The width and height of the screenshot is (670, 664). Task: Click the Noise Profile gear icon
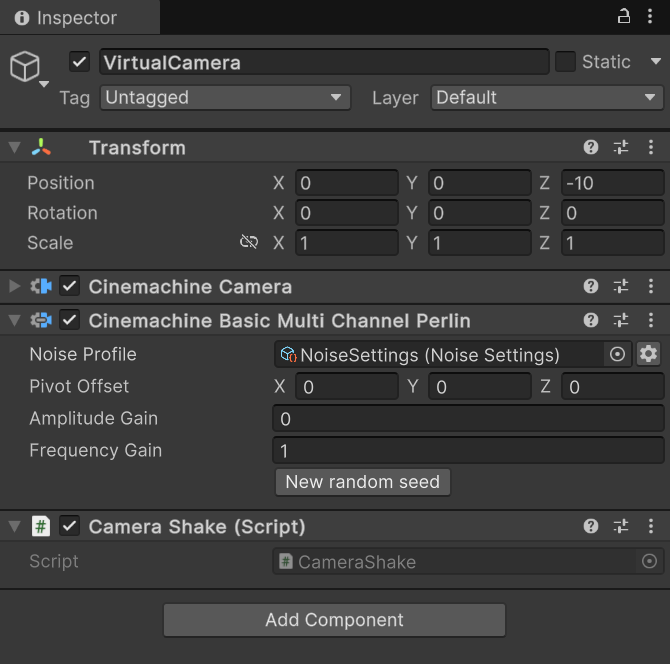click(x=648, y=354)
